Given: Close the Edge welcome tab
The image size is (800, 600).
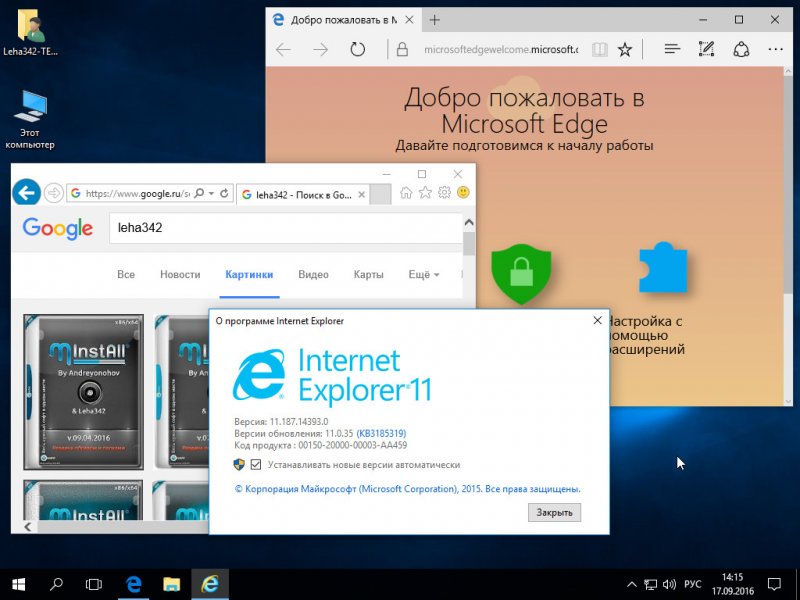Looking at the screenshot, I should tap(409, 20).
